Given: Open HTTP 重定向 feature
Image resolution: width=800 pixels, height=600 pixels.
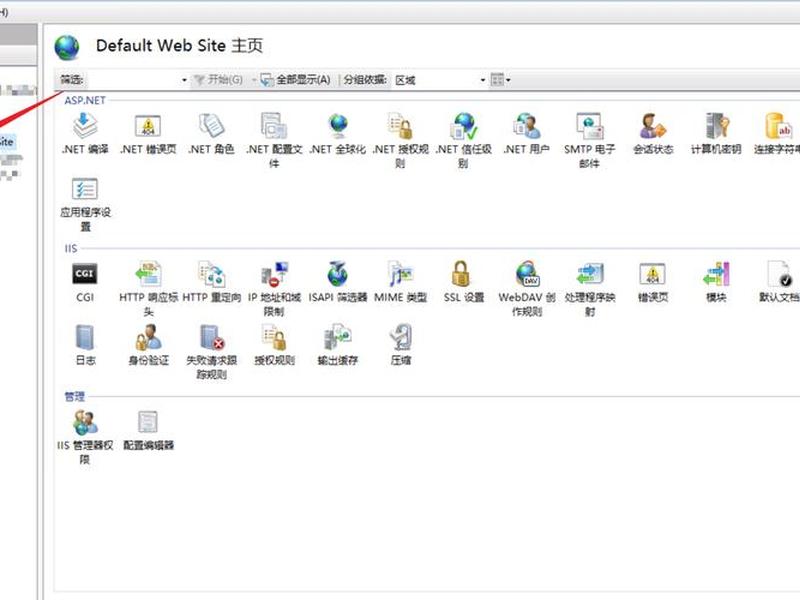Looking at the screenshot, I should [x=211, y=282].
